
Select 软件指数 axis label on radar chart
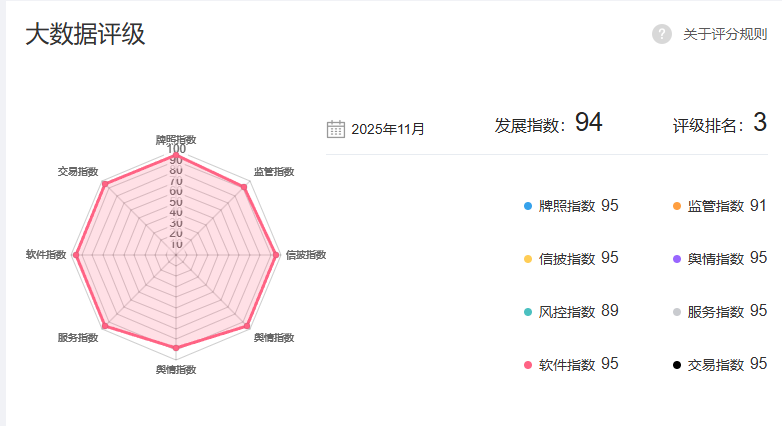[46, 255]
